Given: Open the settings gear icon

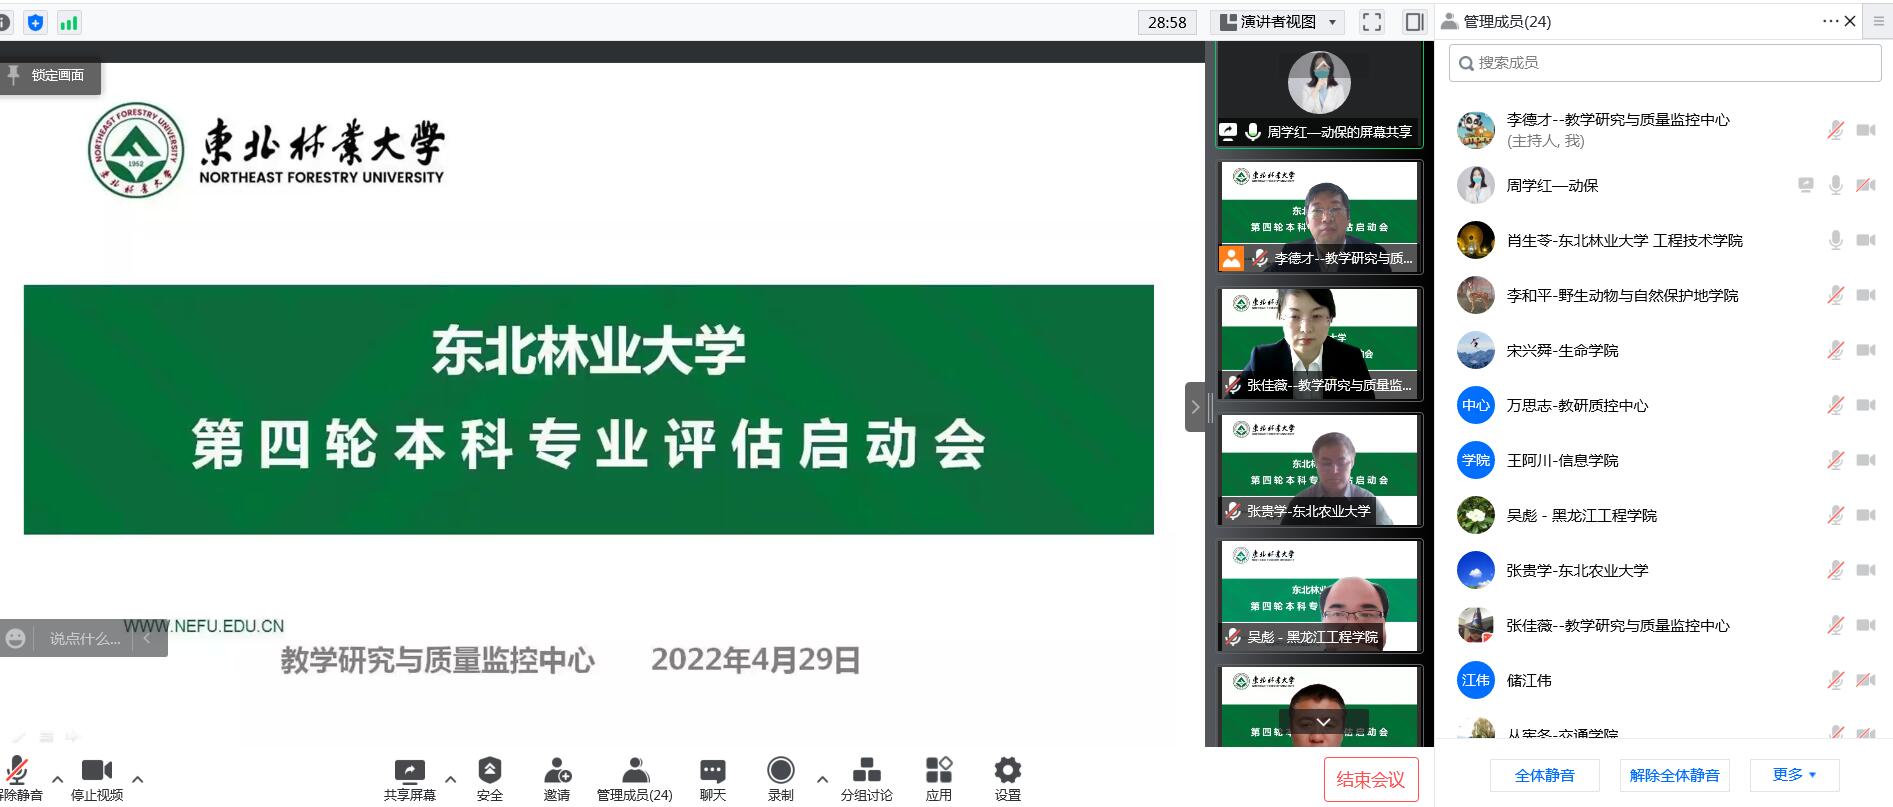Looking at the screenshot, I should click(x=1007, y=771).
